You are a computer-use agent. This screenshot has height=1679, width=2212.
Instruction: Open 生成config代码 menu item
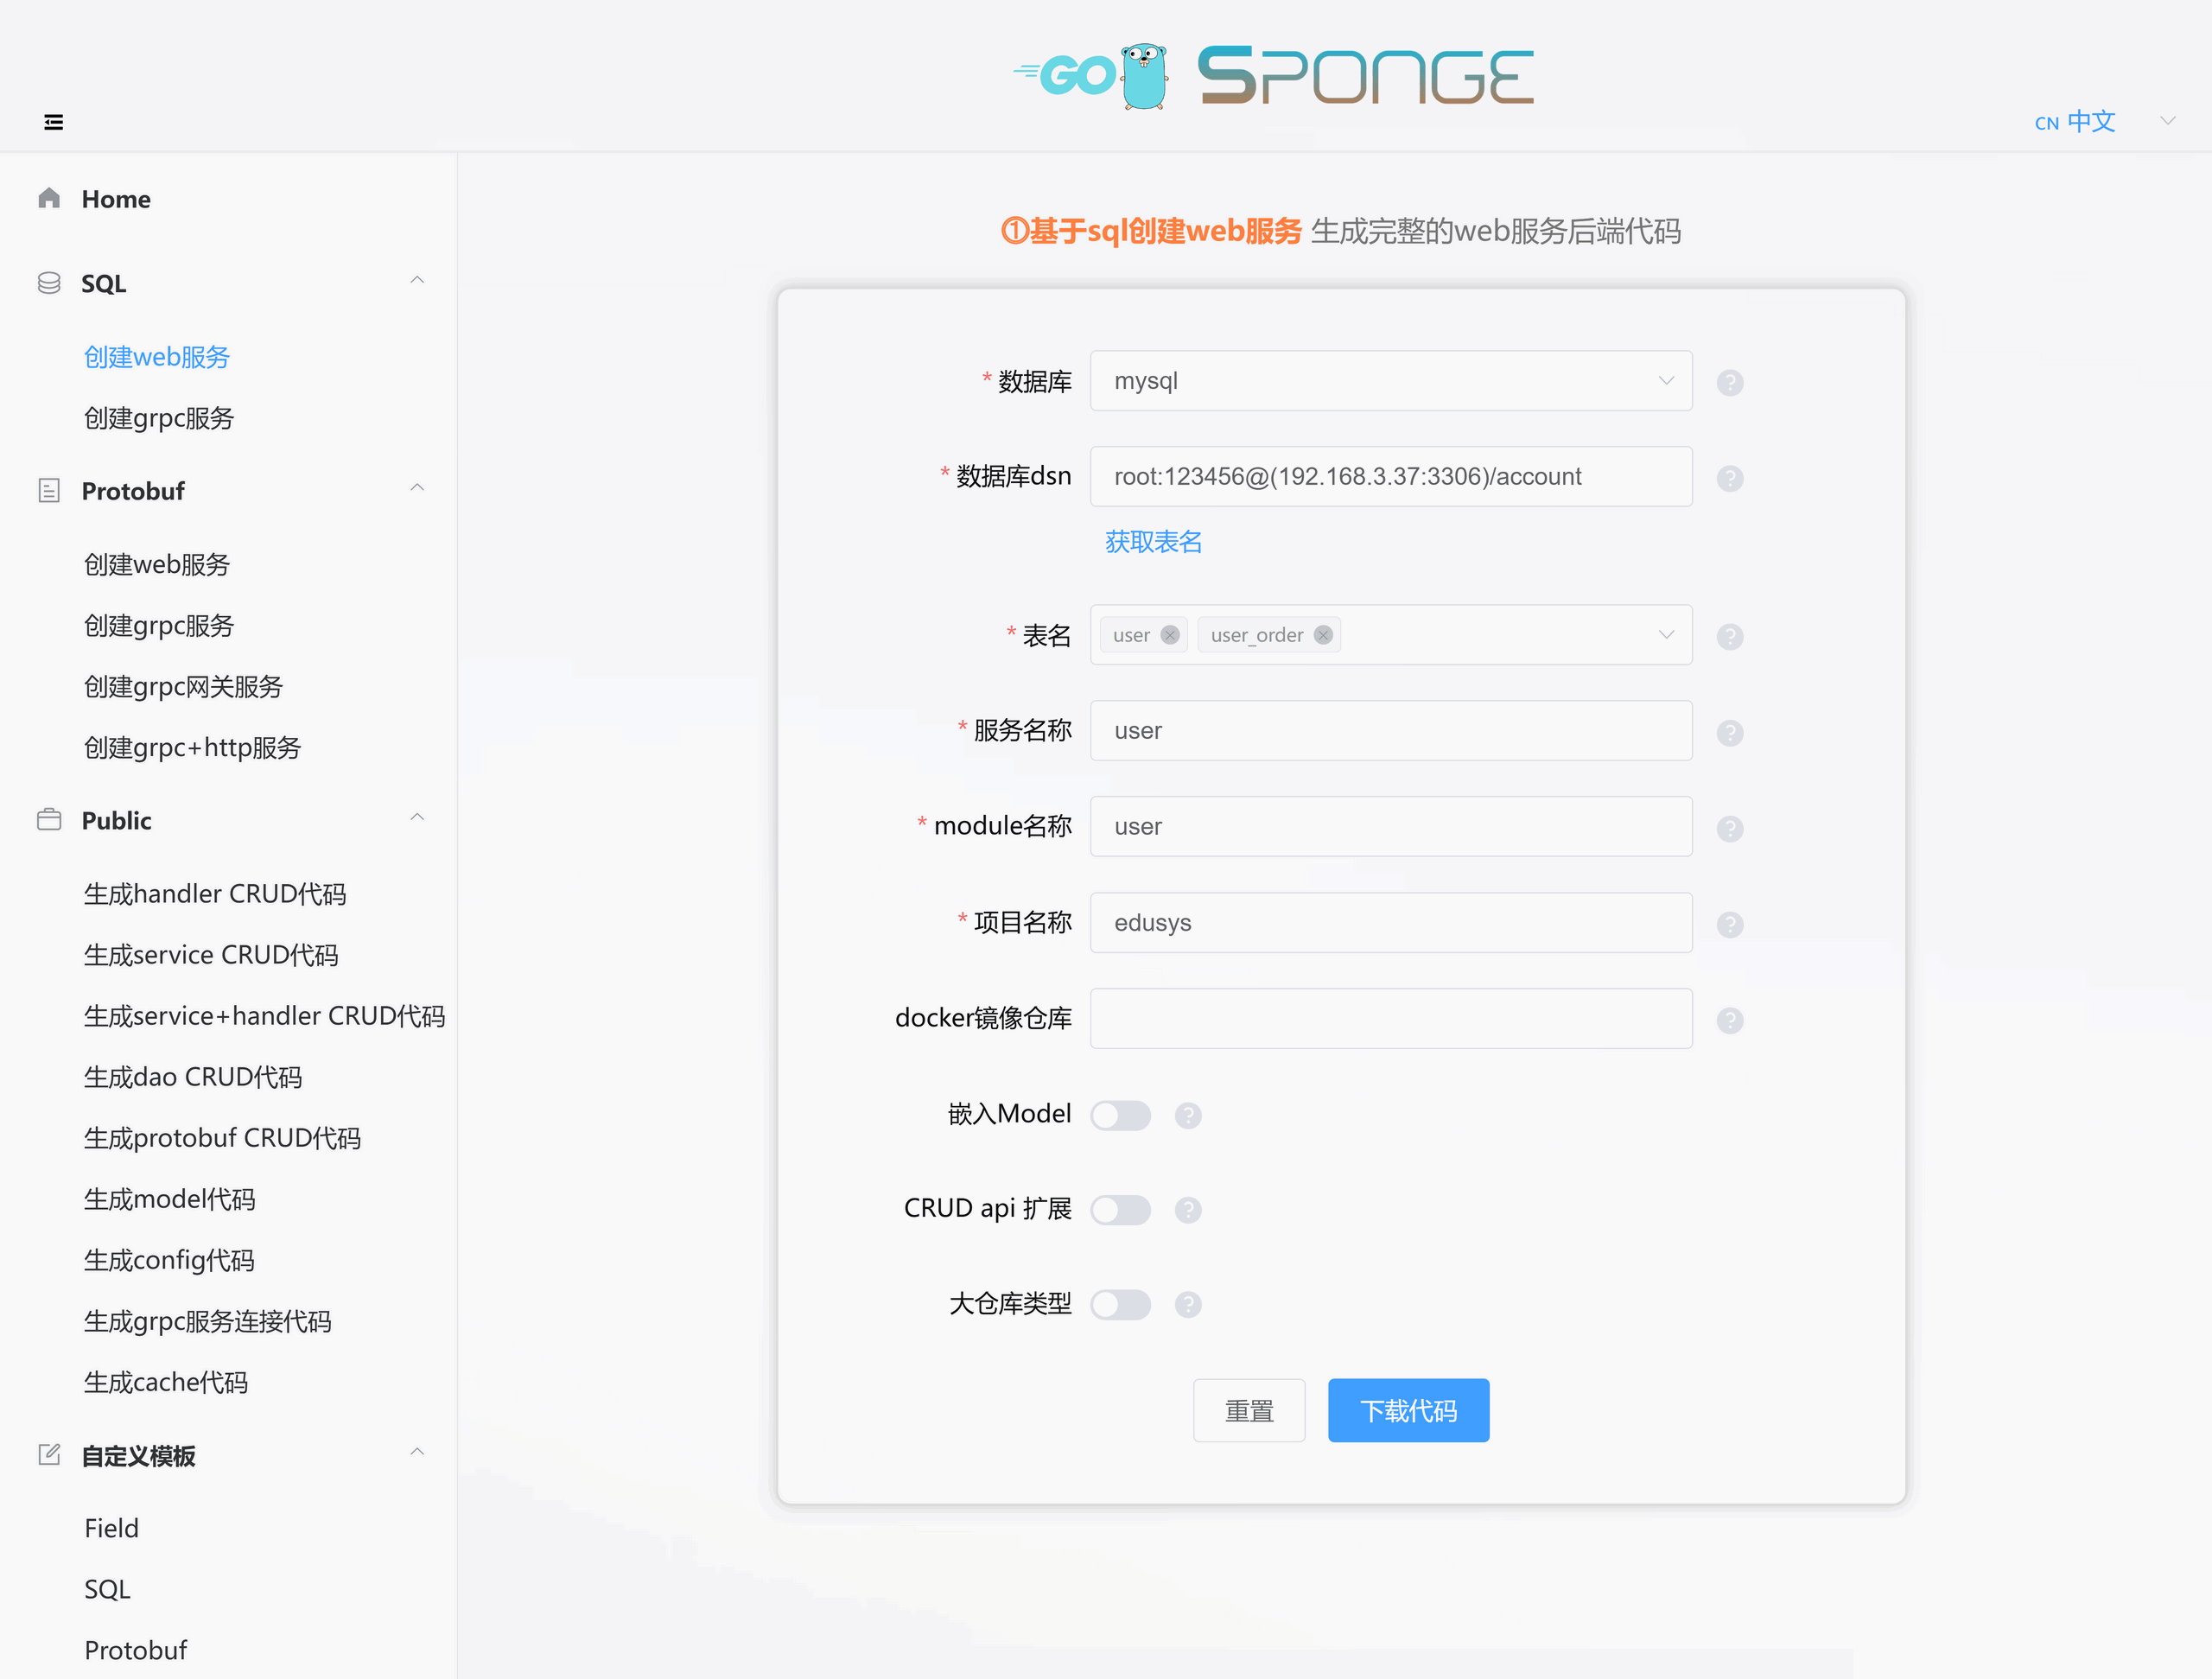tap(169, 1259)
